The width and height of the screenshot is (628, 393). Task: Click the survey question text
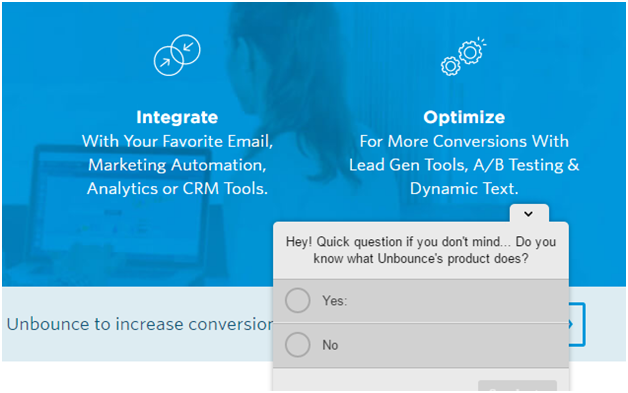click(421, 250)
